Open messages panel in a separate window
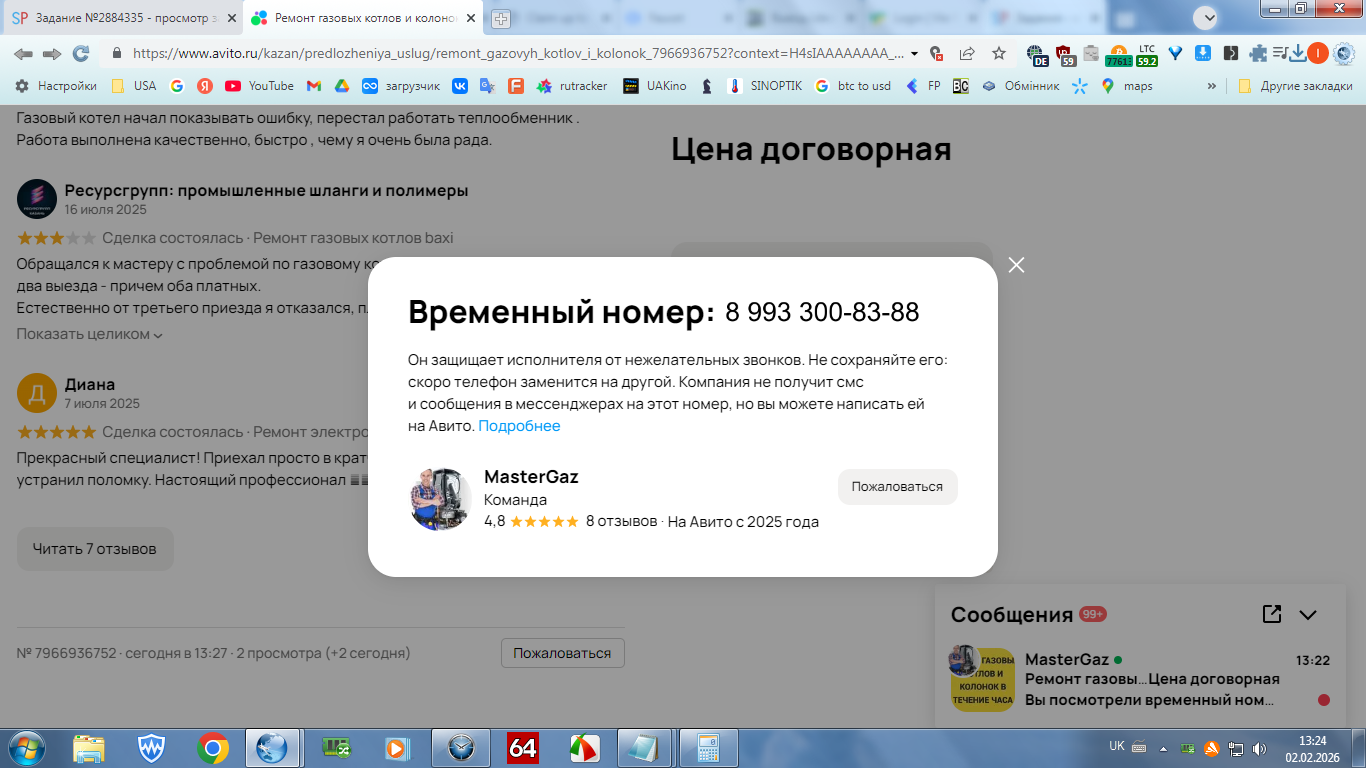The width and height of the screenshot is (1366, 768). [x=1272, y=614]
